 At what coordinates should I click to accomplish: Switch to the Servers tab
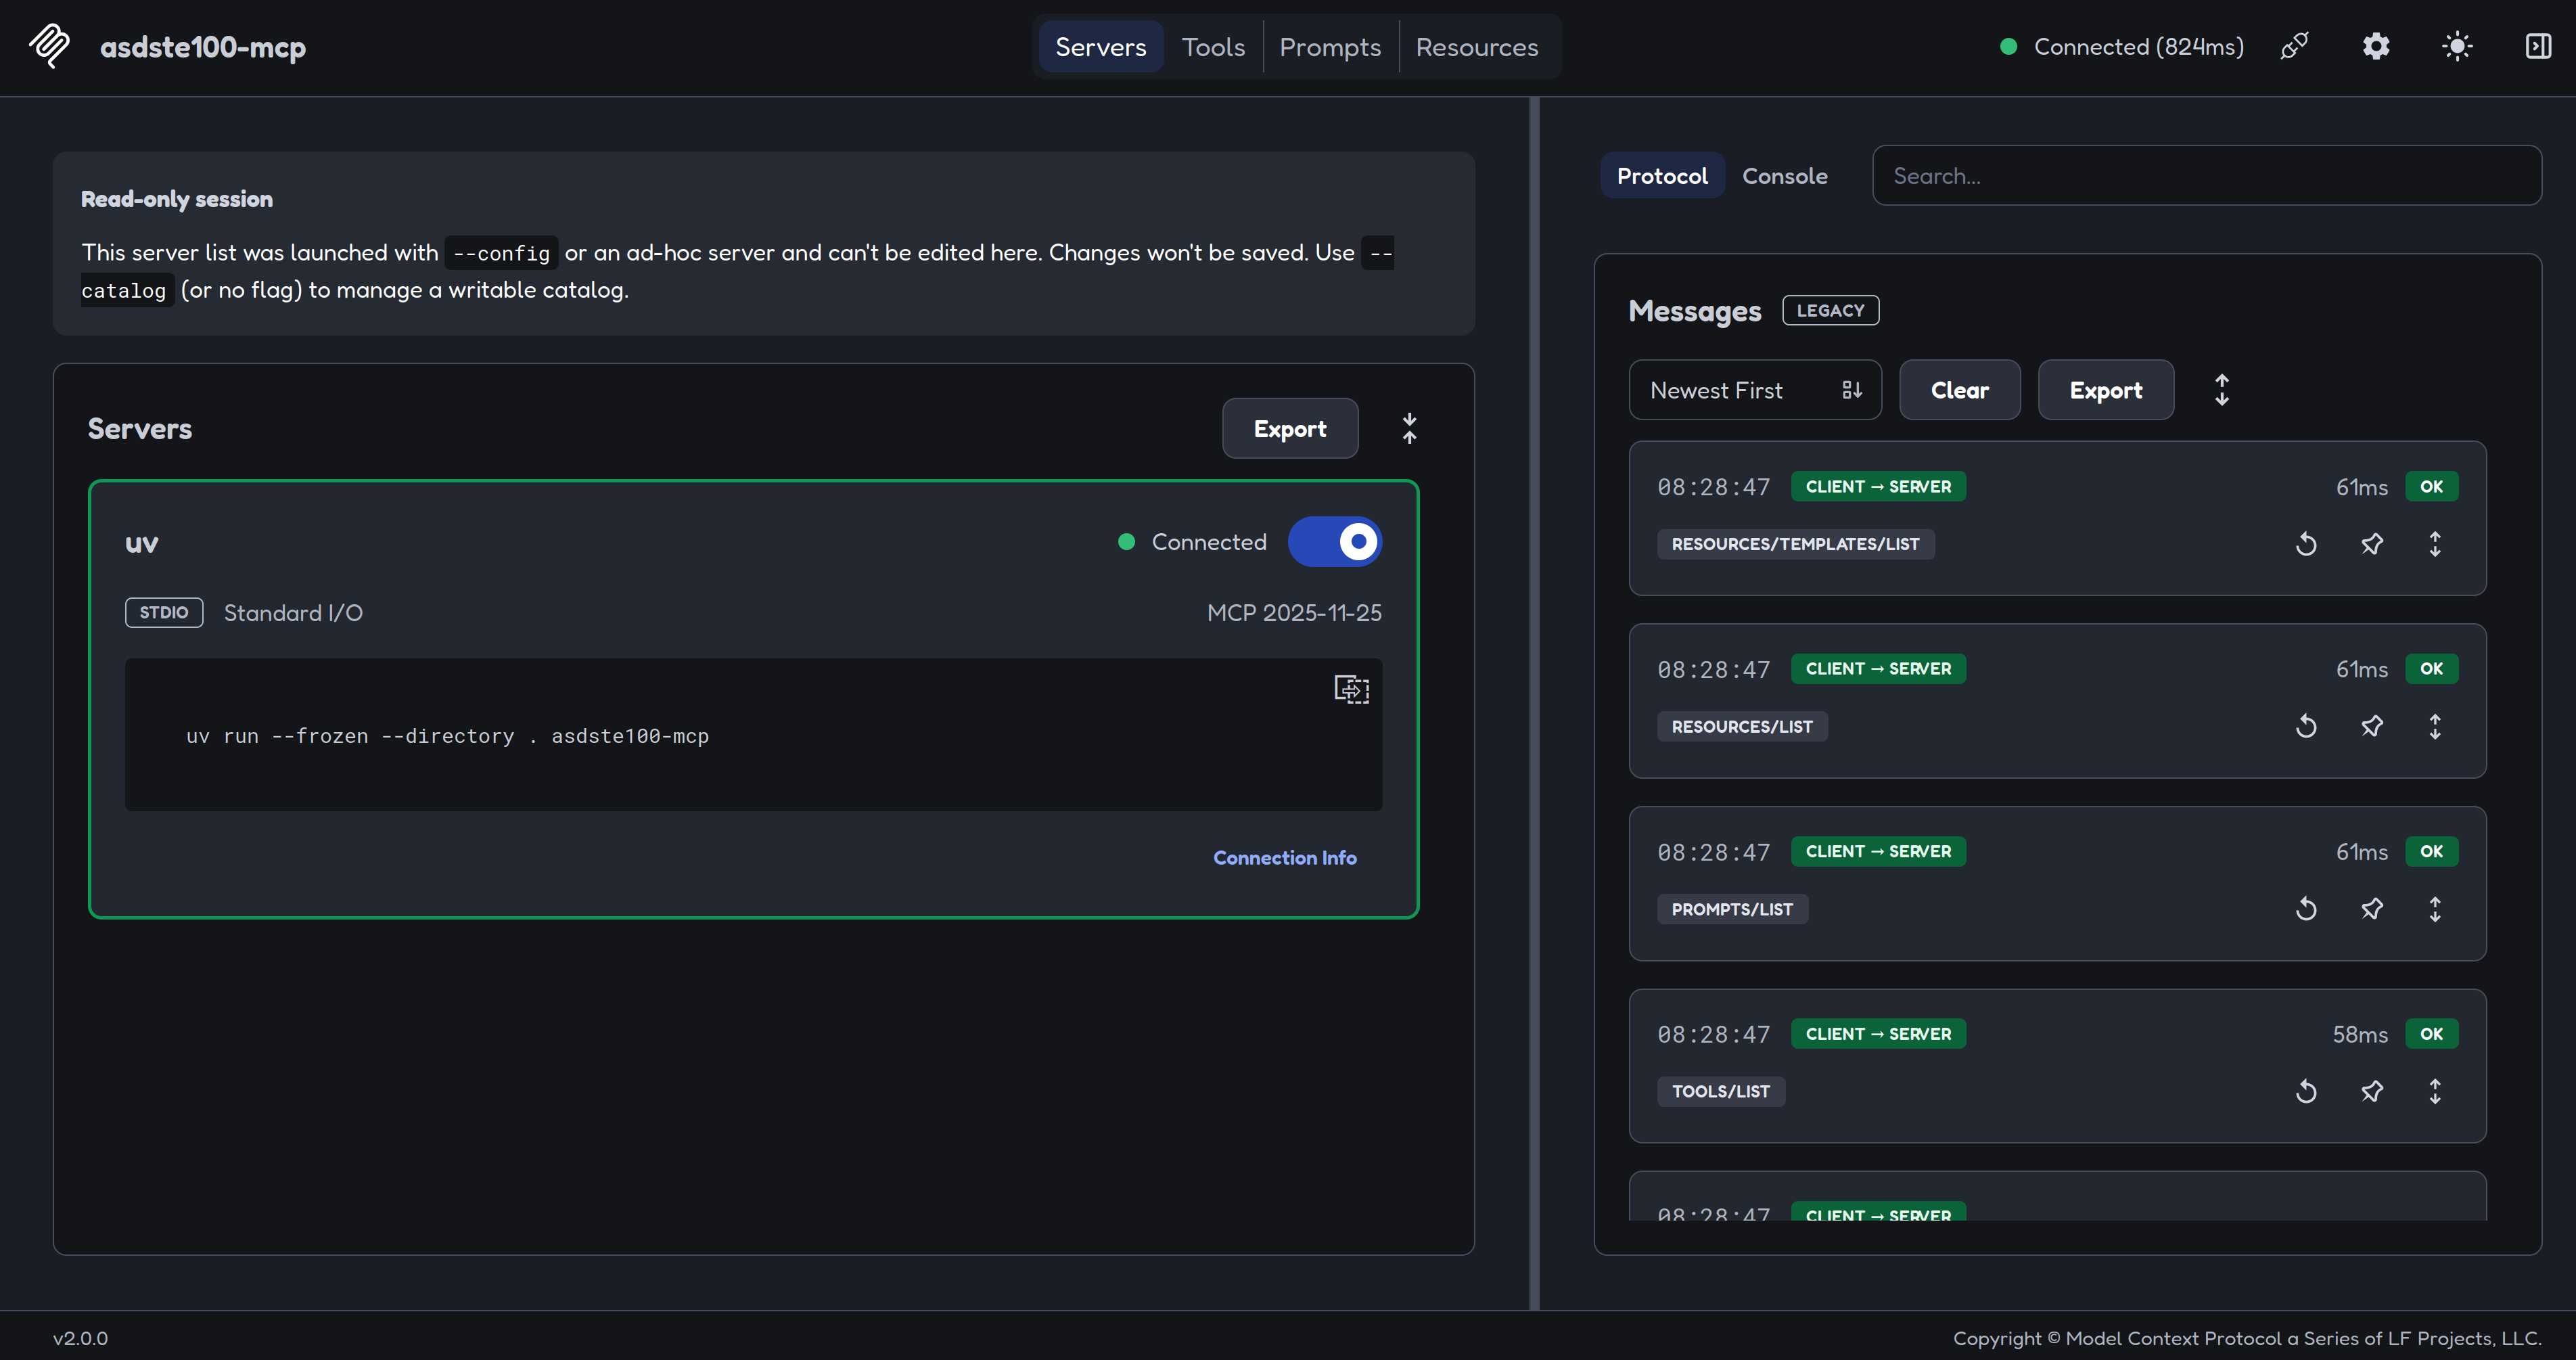(1100, 47)
